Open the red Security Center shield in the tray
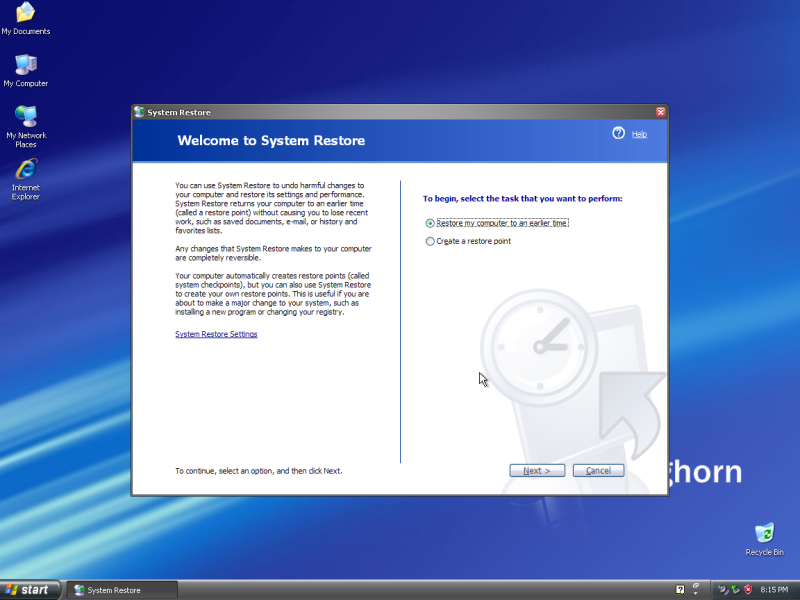Viewport: 800px width, 600px height. 748,589
